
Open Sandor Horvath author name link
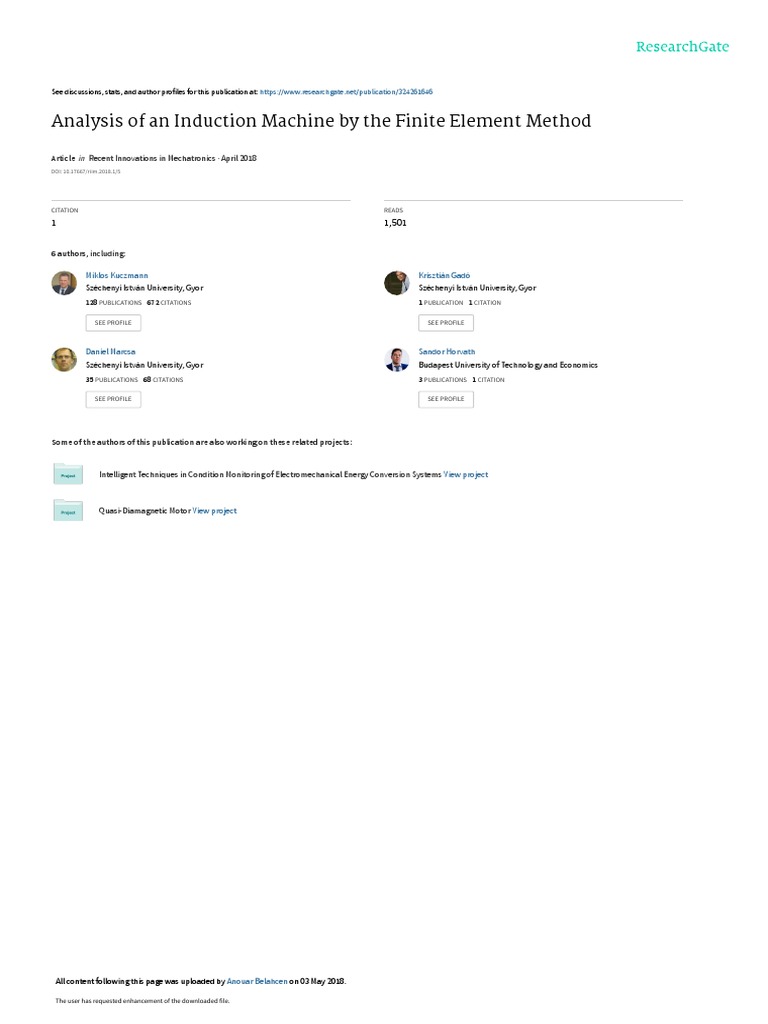[x=447, y=351]
